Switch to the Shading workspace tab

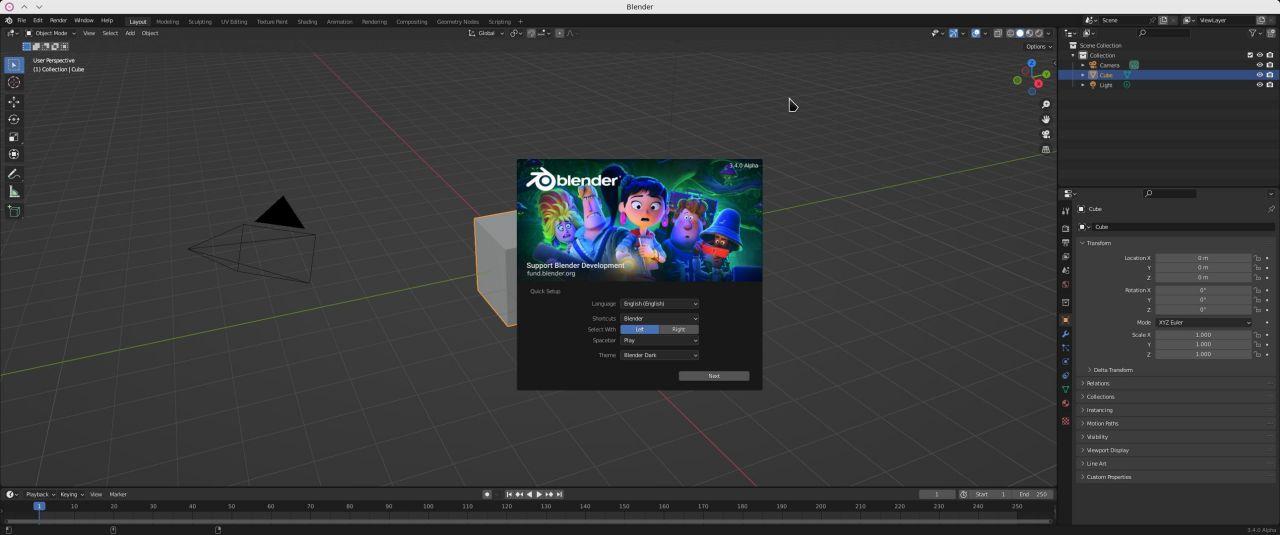pyautogui.click(x=307, y=21)
